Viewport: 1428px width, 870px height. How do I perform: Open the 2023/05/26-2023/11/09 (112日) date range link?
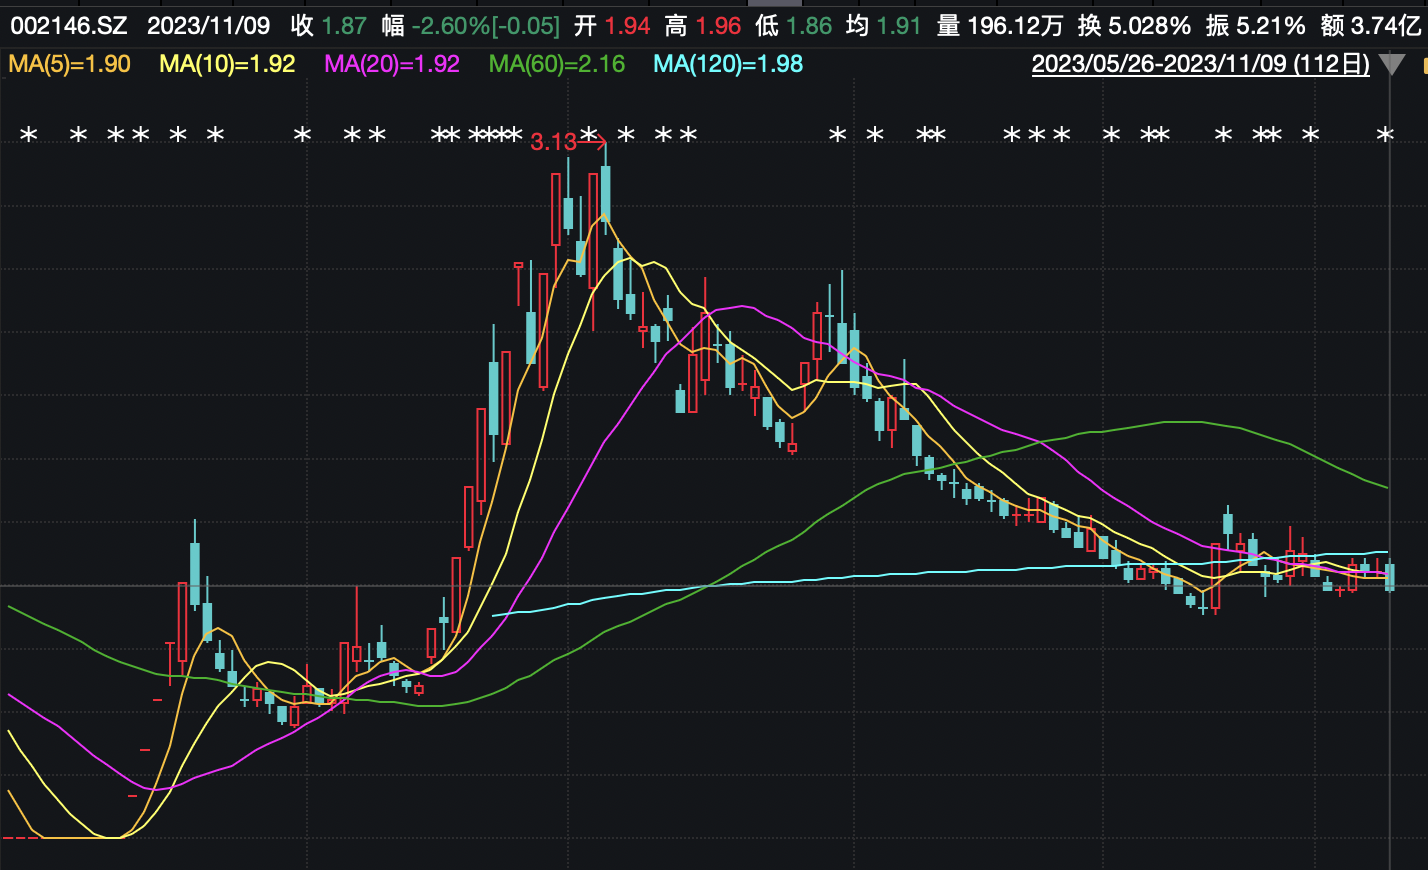[x=1201, y=65]
